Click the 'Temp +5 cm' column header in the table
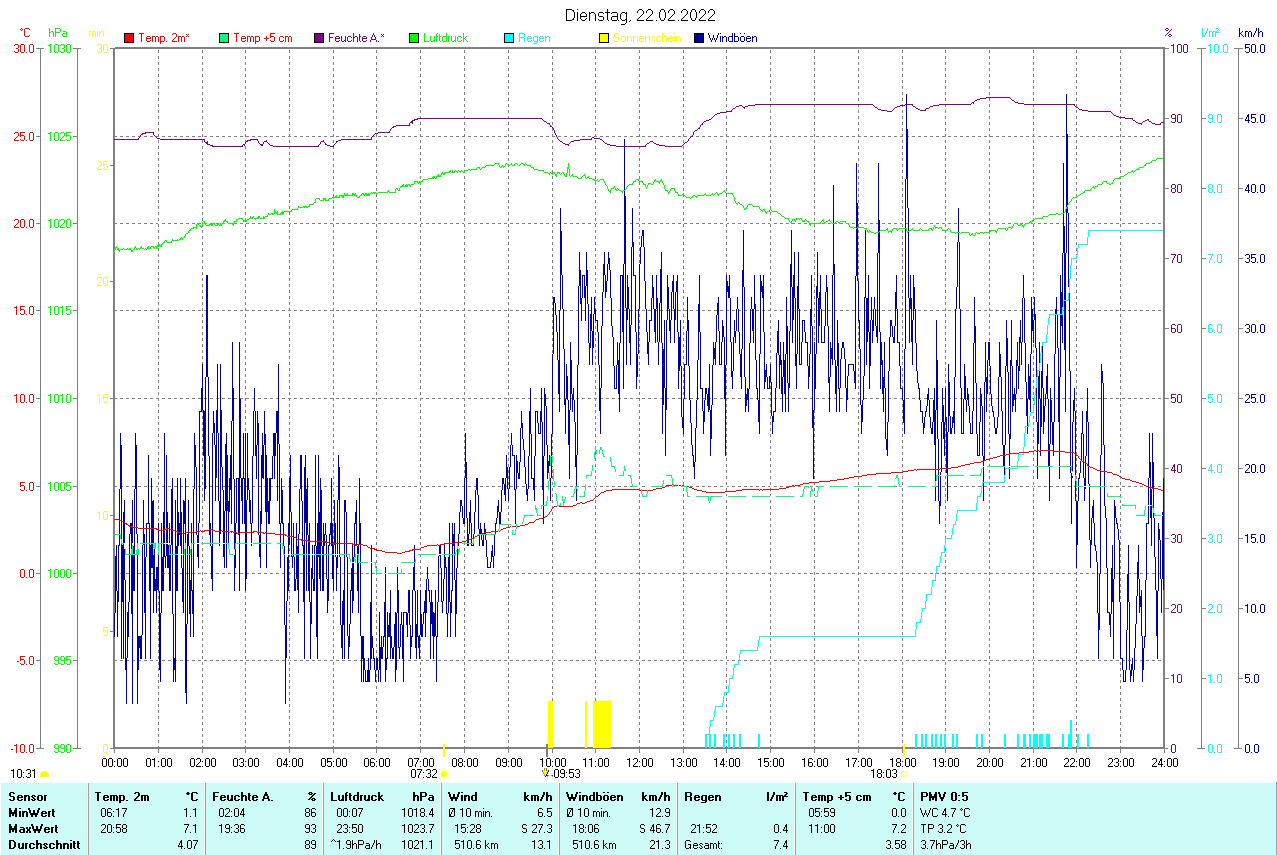The height and width of the screenshot is (855, 1277). pos(836,797)
